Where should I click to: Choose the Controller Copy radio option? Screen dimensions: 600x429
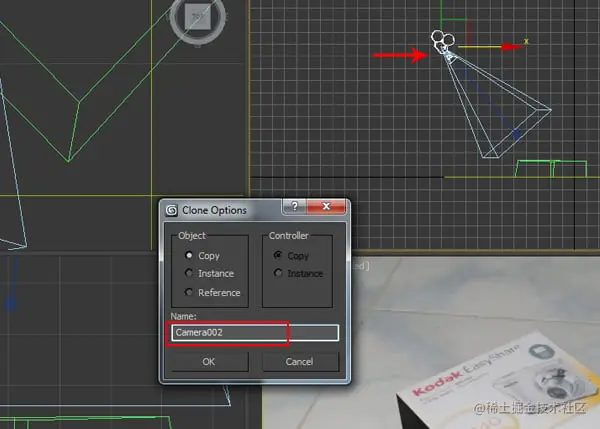pyautogui.click(x=278, y=255)
